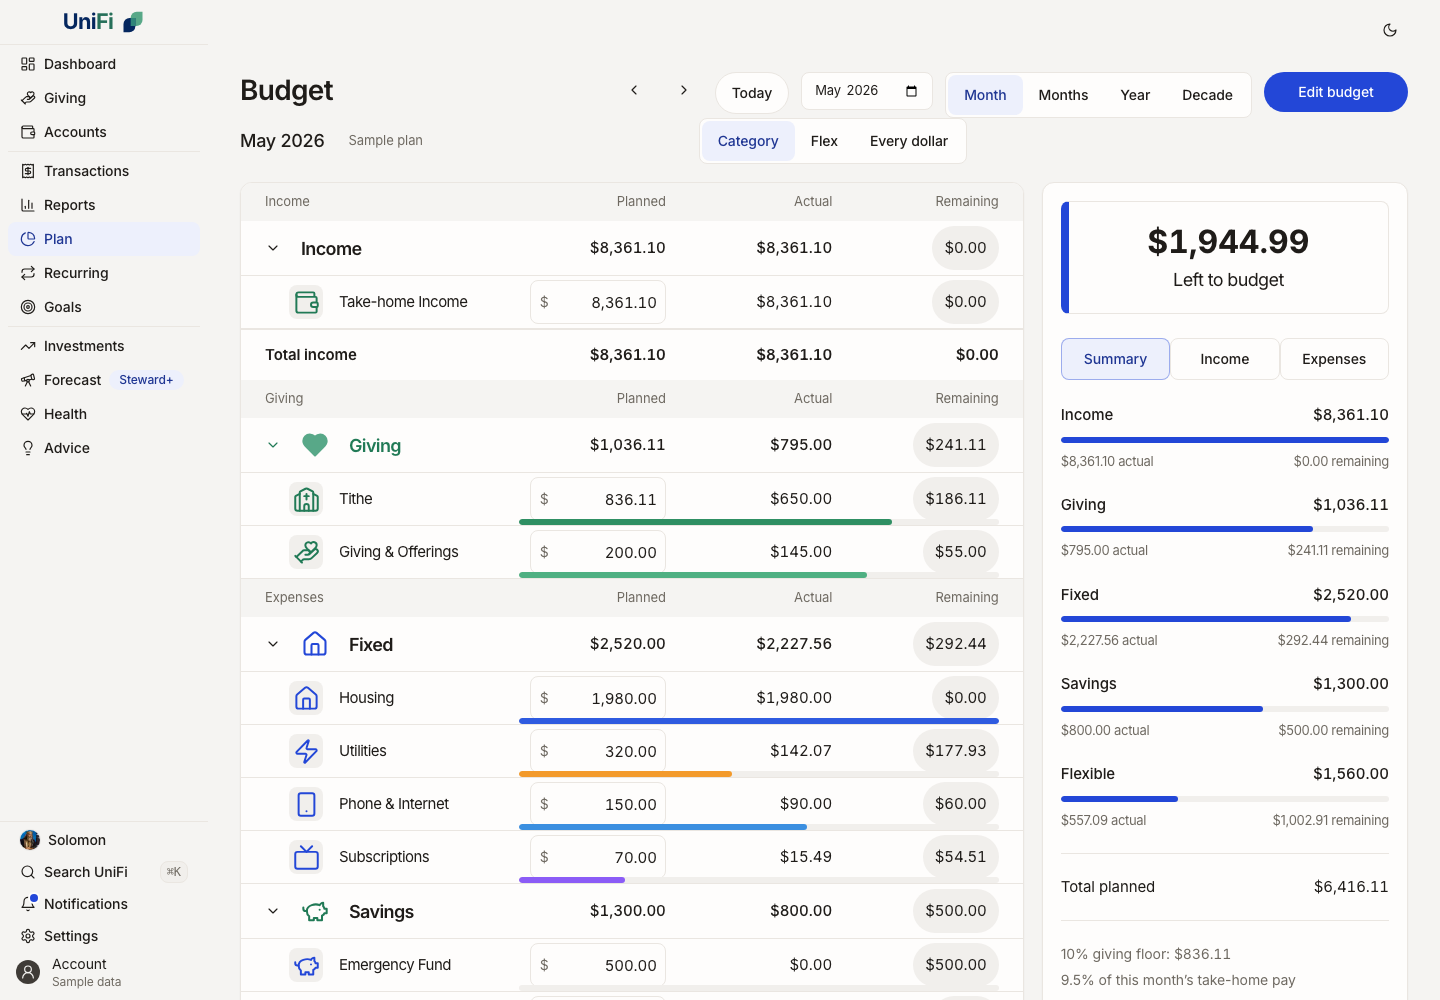Screen dimensions: 1440x1000
Task: Select the Year view tab
Action: (x=1135, y=95)
